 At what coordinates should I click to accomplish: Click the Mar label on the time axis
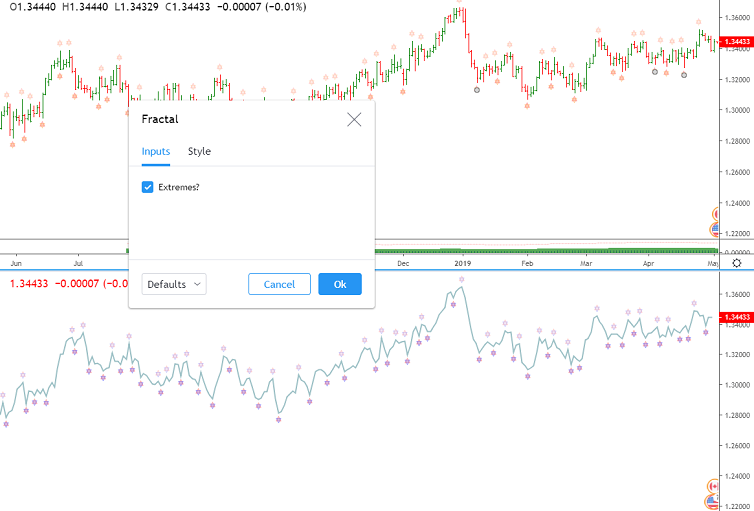click(x=586, y=263)
